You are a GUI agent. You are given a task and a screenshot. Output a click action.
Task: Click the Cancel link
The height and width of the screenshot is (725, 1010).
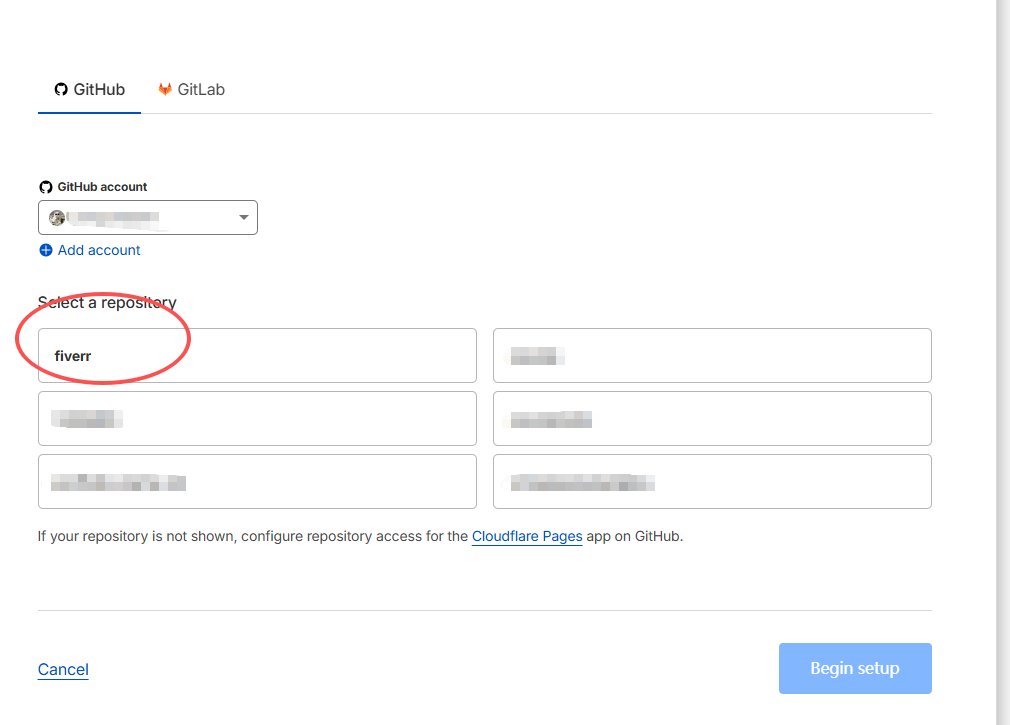63,669
